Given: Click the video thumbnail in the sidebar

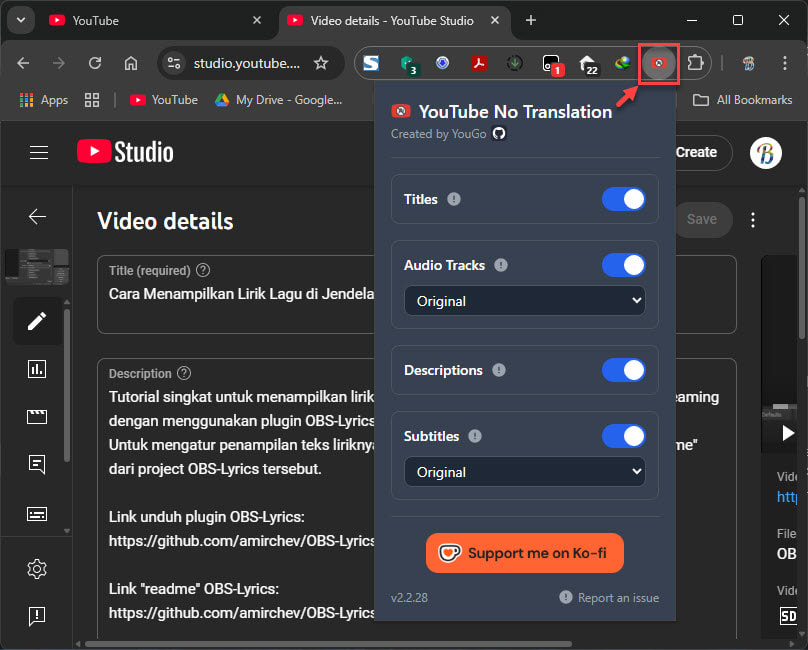Looking at the screenshot, I should coord(37,266).
